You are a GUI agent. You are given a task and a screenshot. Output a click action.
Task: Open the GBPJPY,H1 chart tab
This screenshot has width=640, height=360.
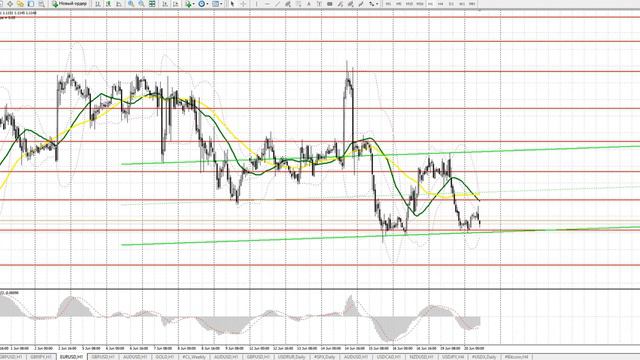(x=41, y=357)
